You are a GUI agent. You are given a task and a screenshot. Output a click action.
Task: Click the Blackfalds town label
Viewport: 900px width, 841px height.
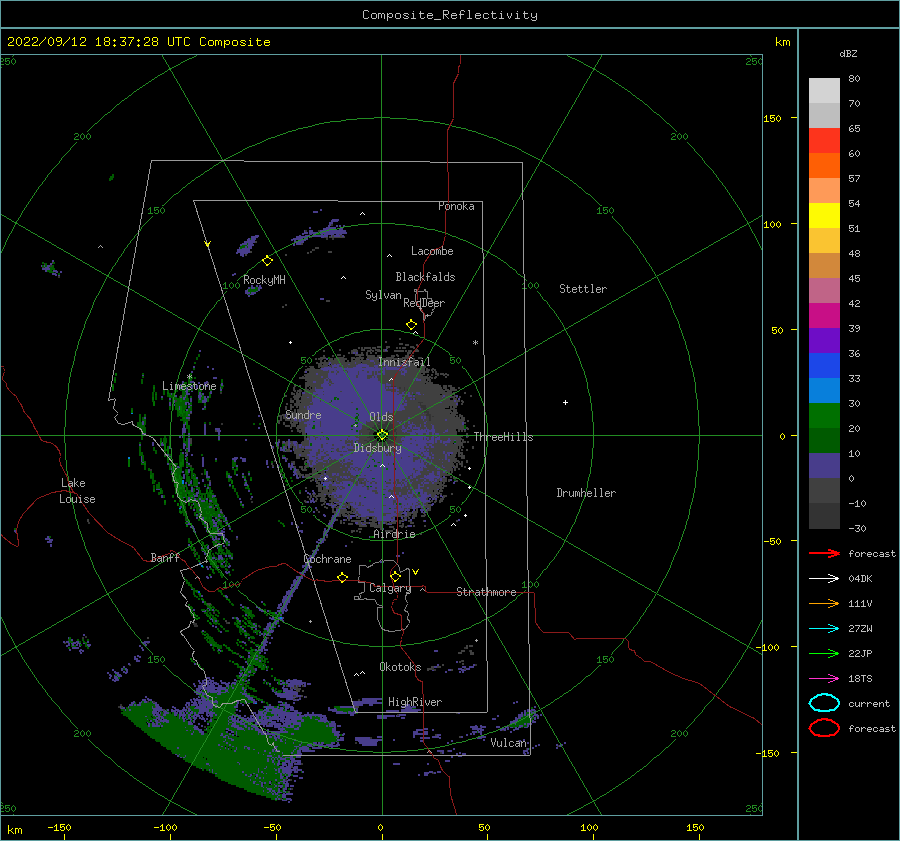[x=425, y=277]
